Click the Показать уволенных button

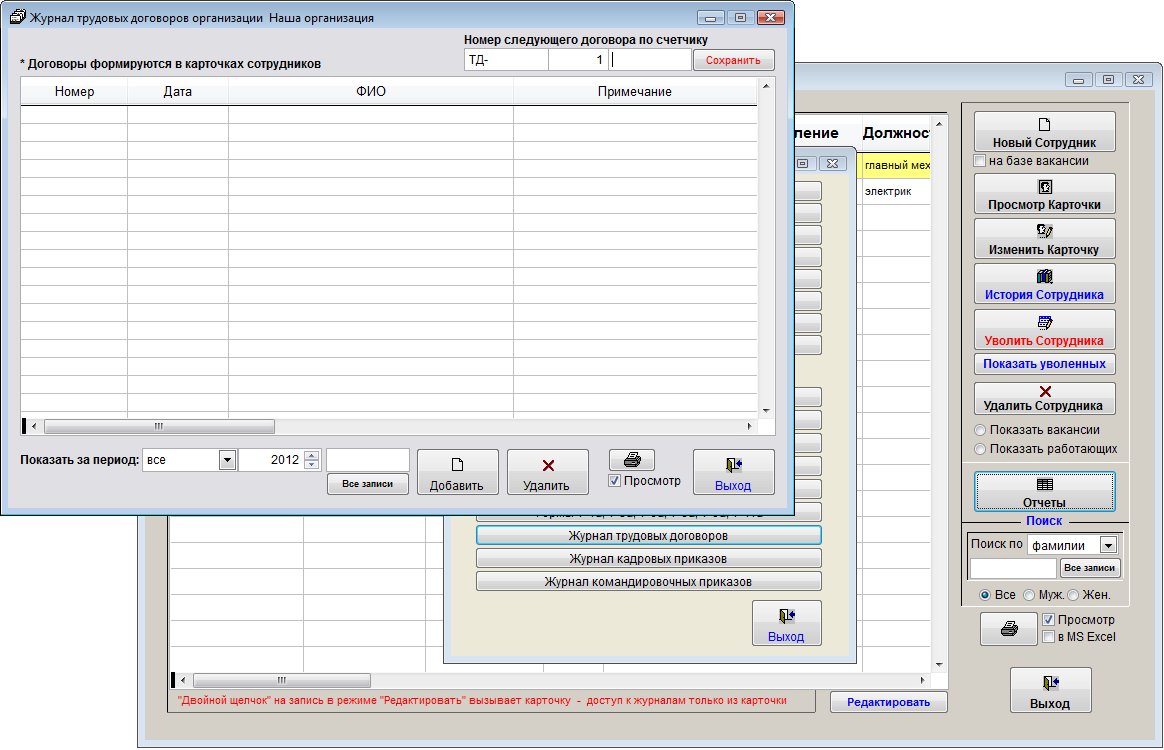(x=1044, y=364)
